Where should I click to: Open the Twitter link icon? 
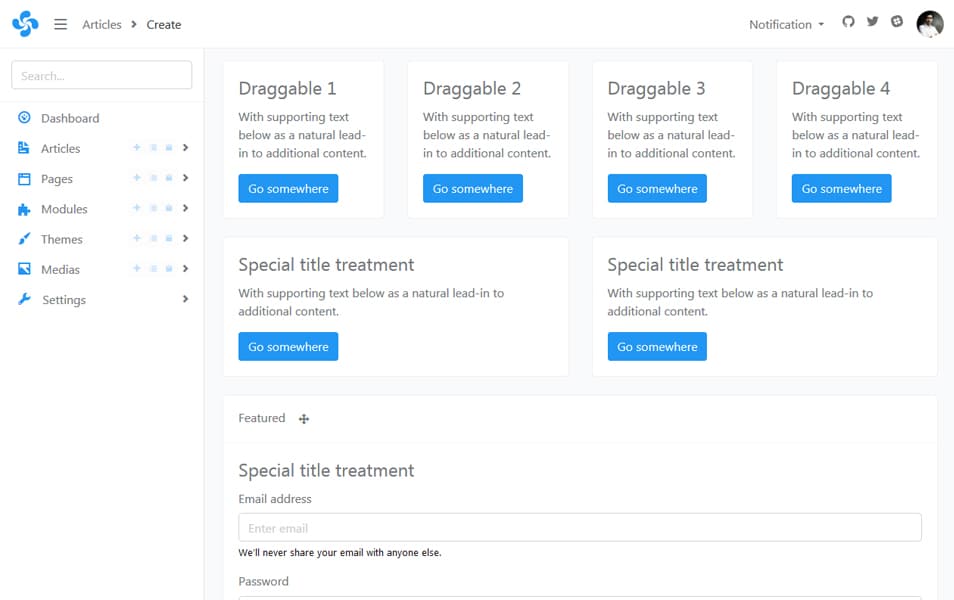872,22
